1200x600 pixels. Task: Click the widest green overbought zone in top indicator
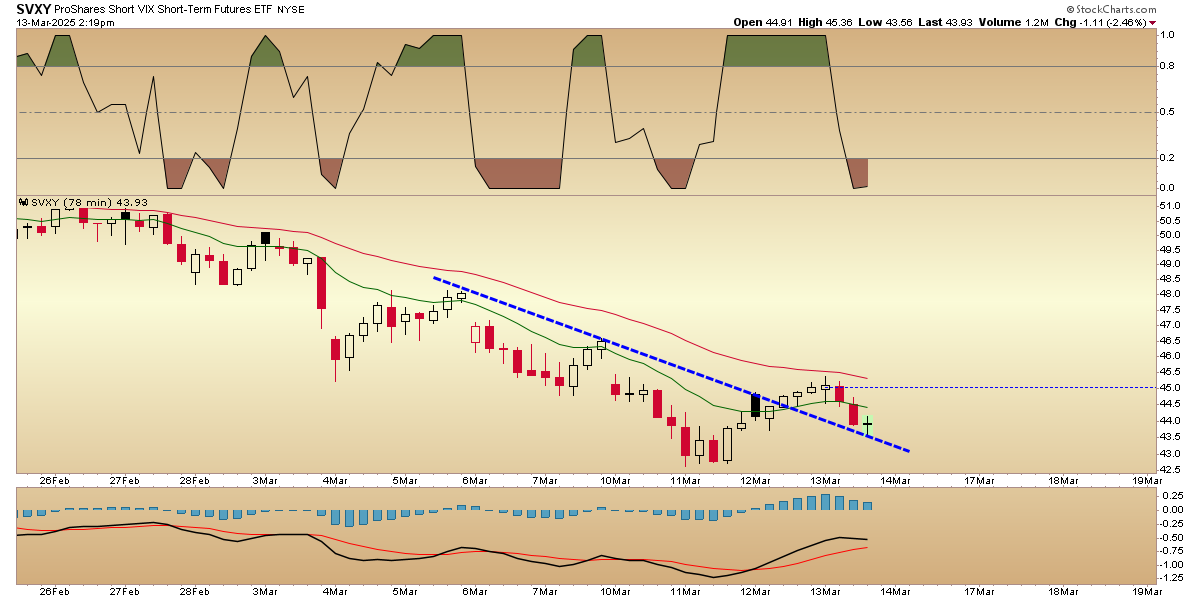pyautogui.click(x=776, y=50)
